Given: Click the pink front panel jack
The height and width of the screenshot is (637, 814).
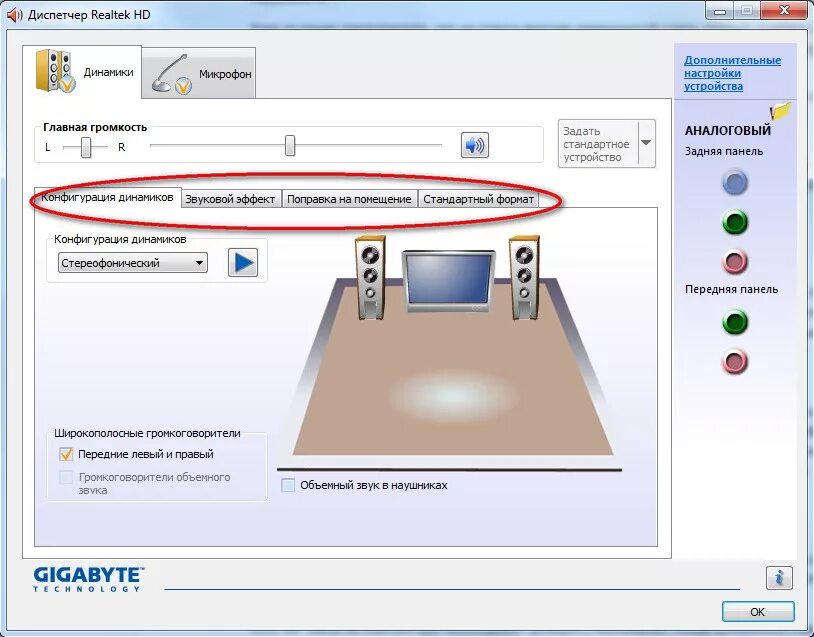Looking at the screenshot, I should pyautogui.click(x=735, y=361).
